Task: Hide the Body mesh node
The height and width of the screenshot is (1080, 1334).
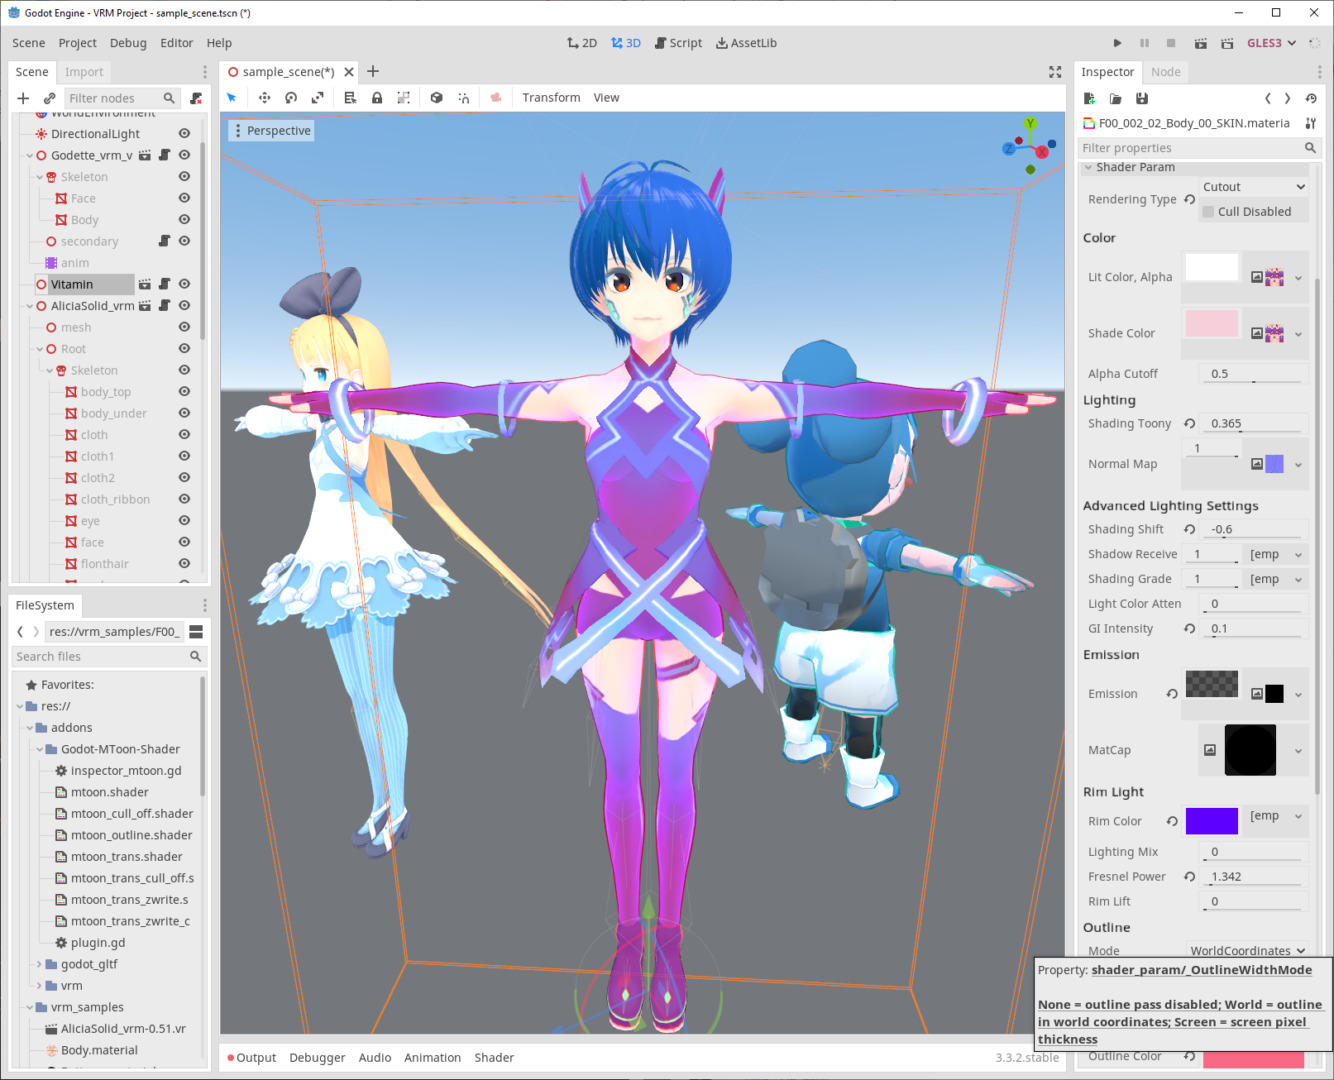Action: pos(184,219)
